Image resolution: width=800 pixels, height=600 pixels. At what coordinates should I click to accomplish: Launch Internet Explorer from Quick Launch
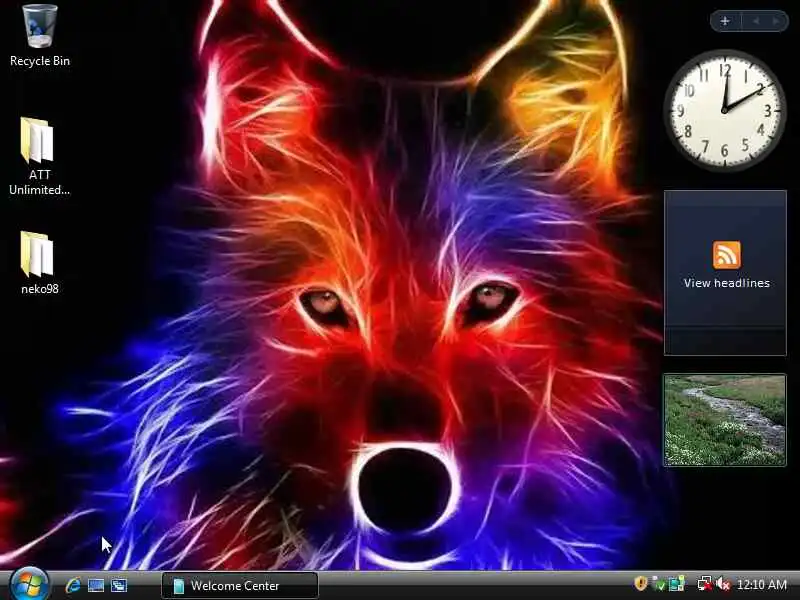73,585
